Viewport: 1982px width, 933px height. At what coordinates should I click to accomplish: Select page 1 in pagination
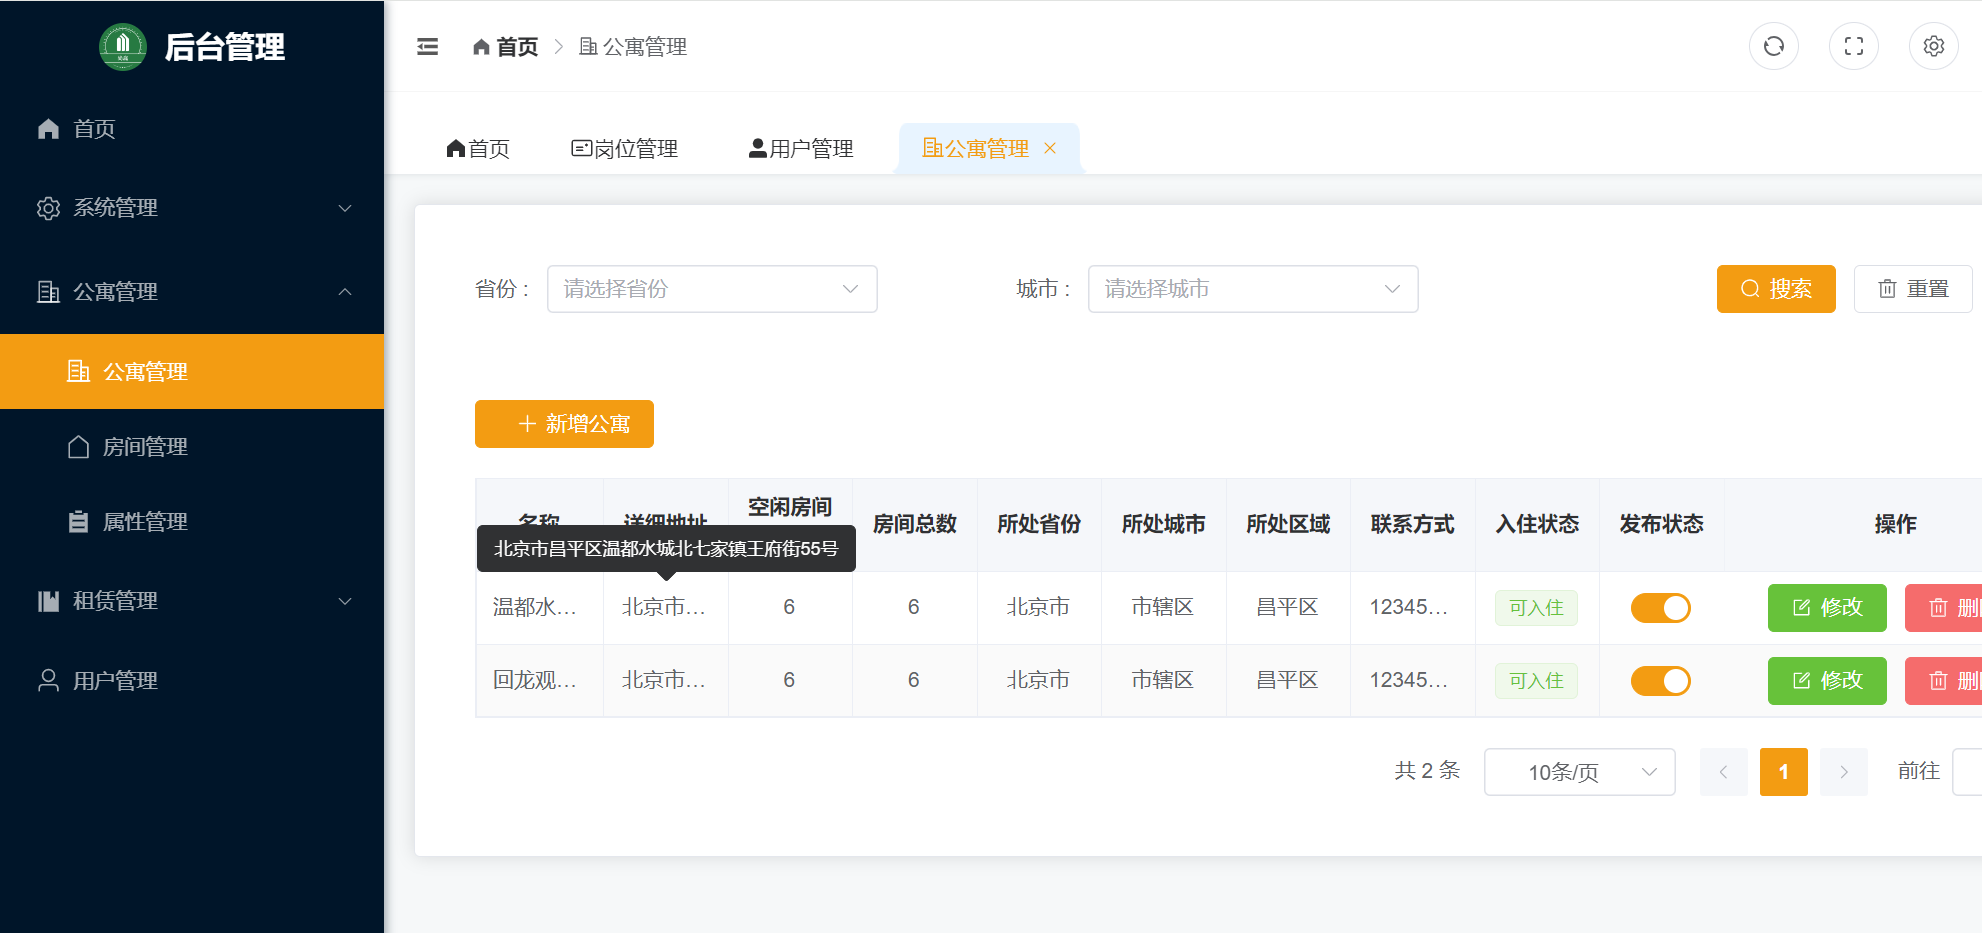(1783, 772)
